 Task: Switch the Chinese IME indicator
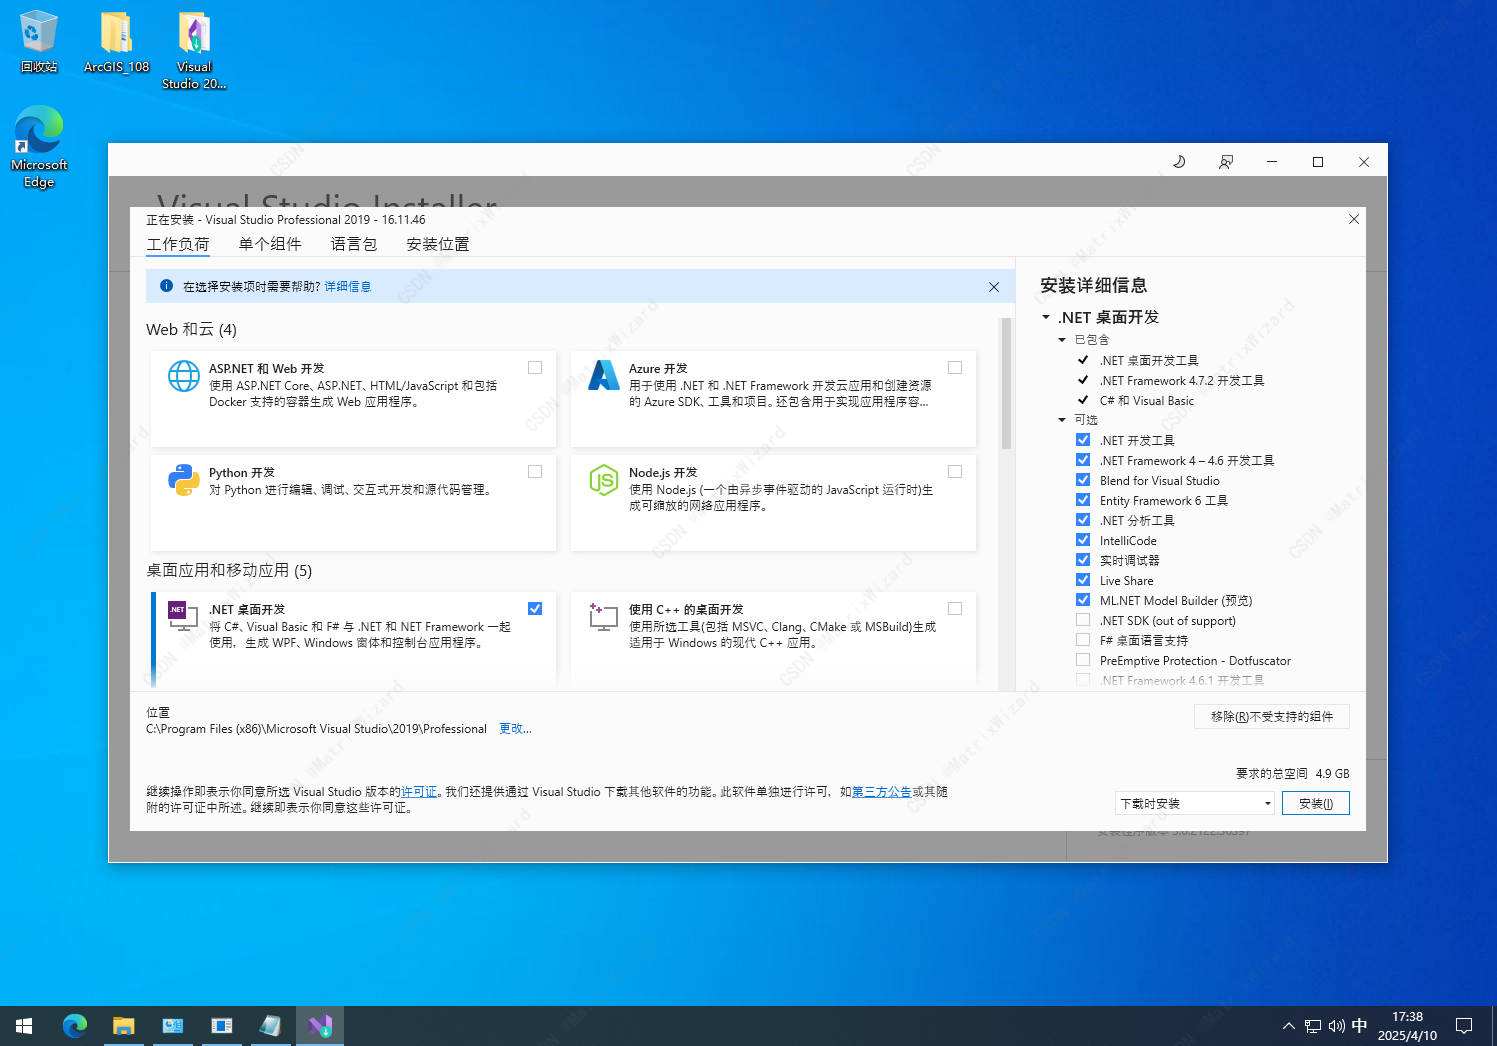[1359, 1026]
